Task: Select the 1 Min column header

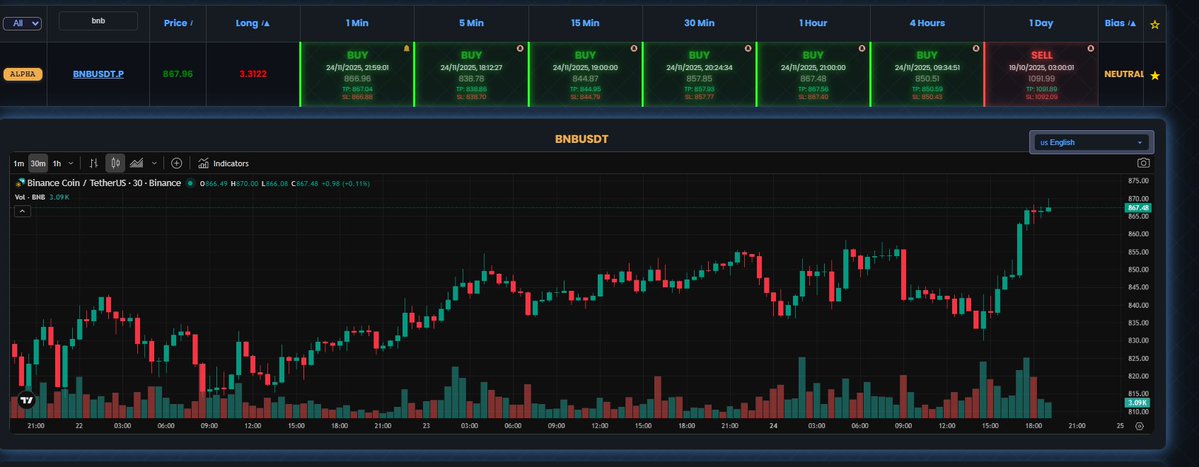Action: click(x=357, y=23)
